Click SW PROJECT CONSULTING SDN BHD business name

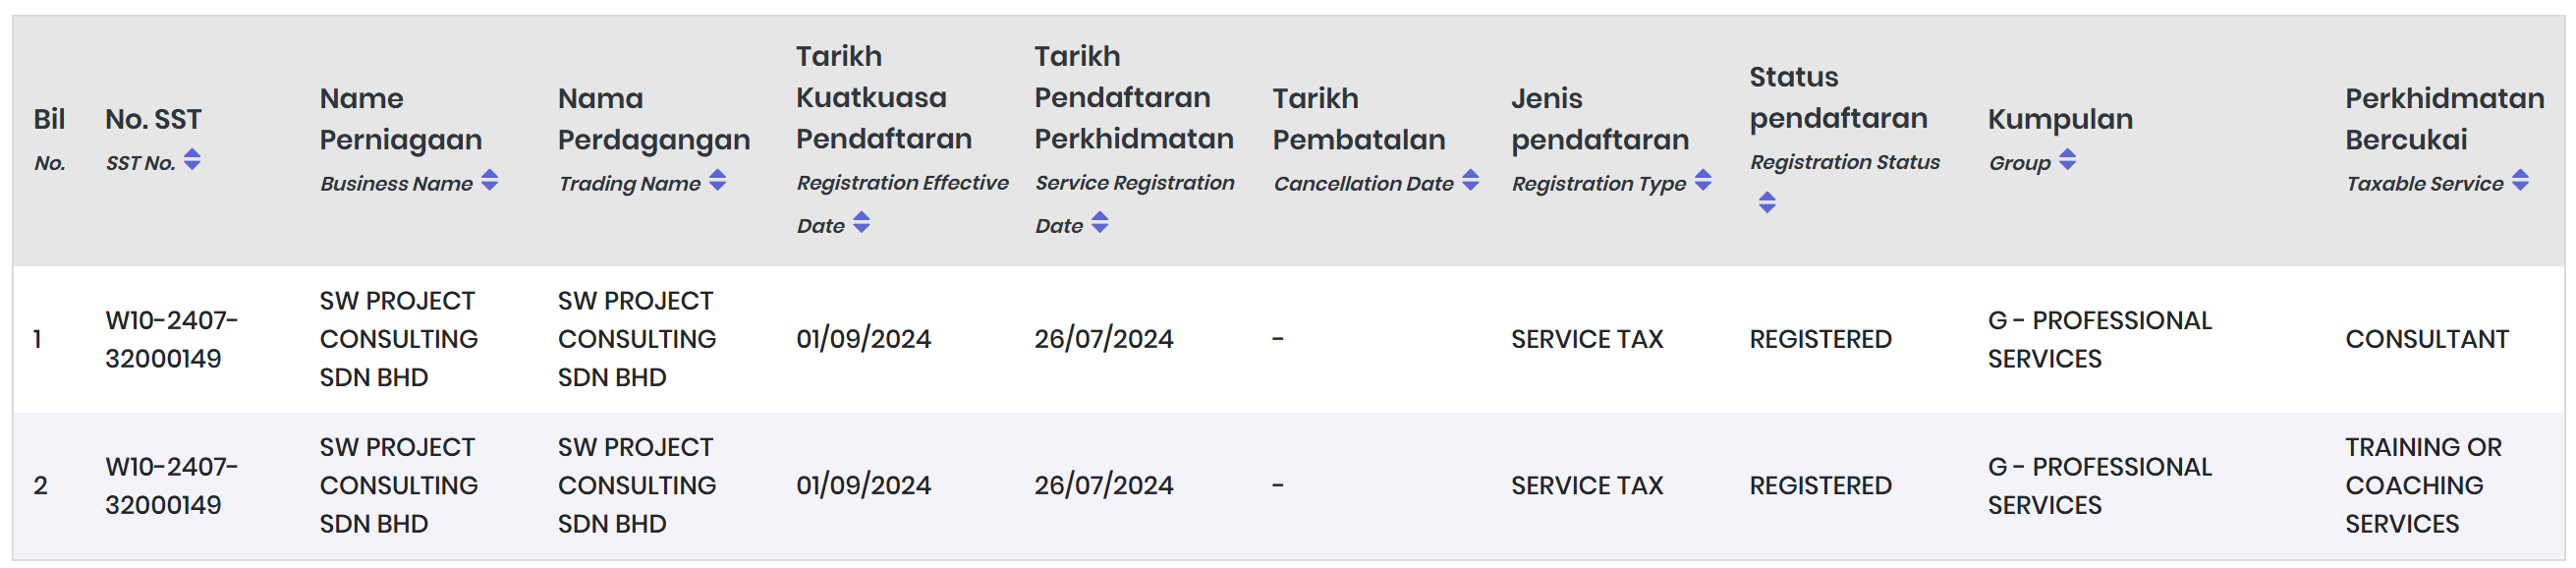tap(399, 339)
